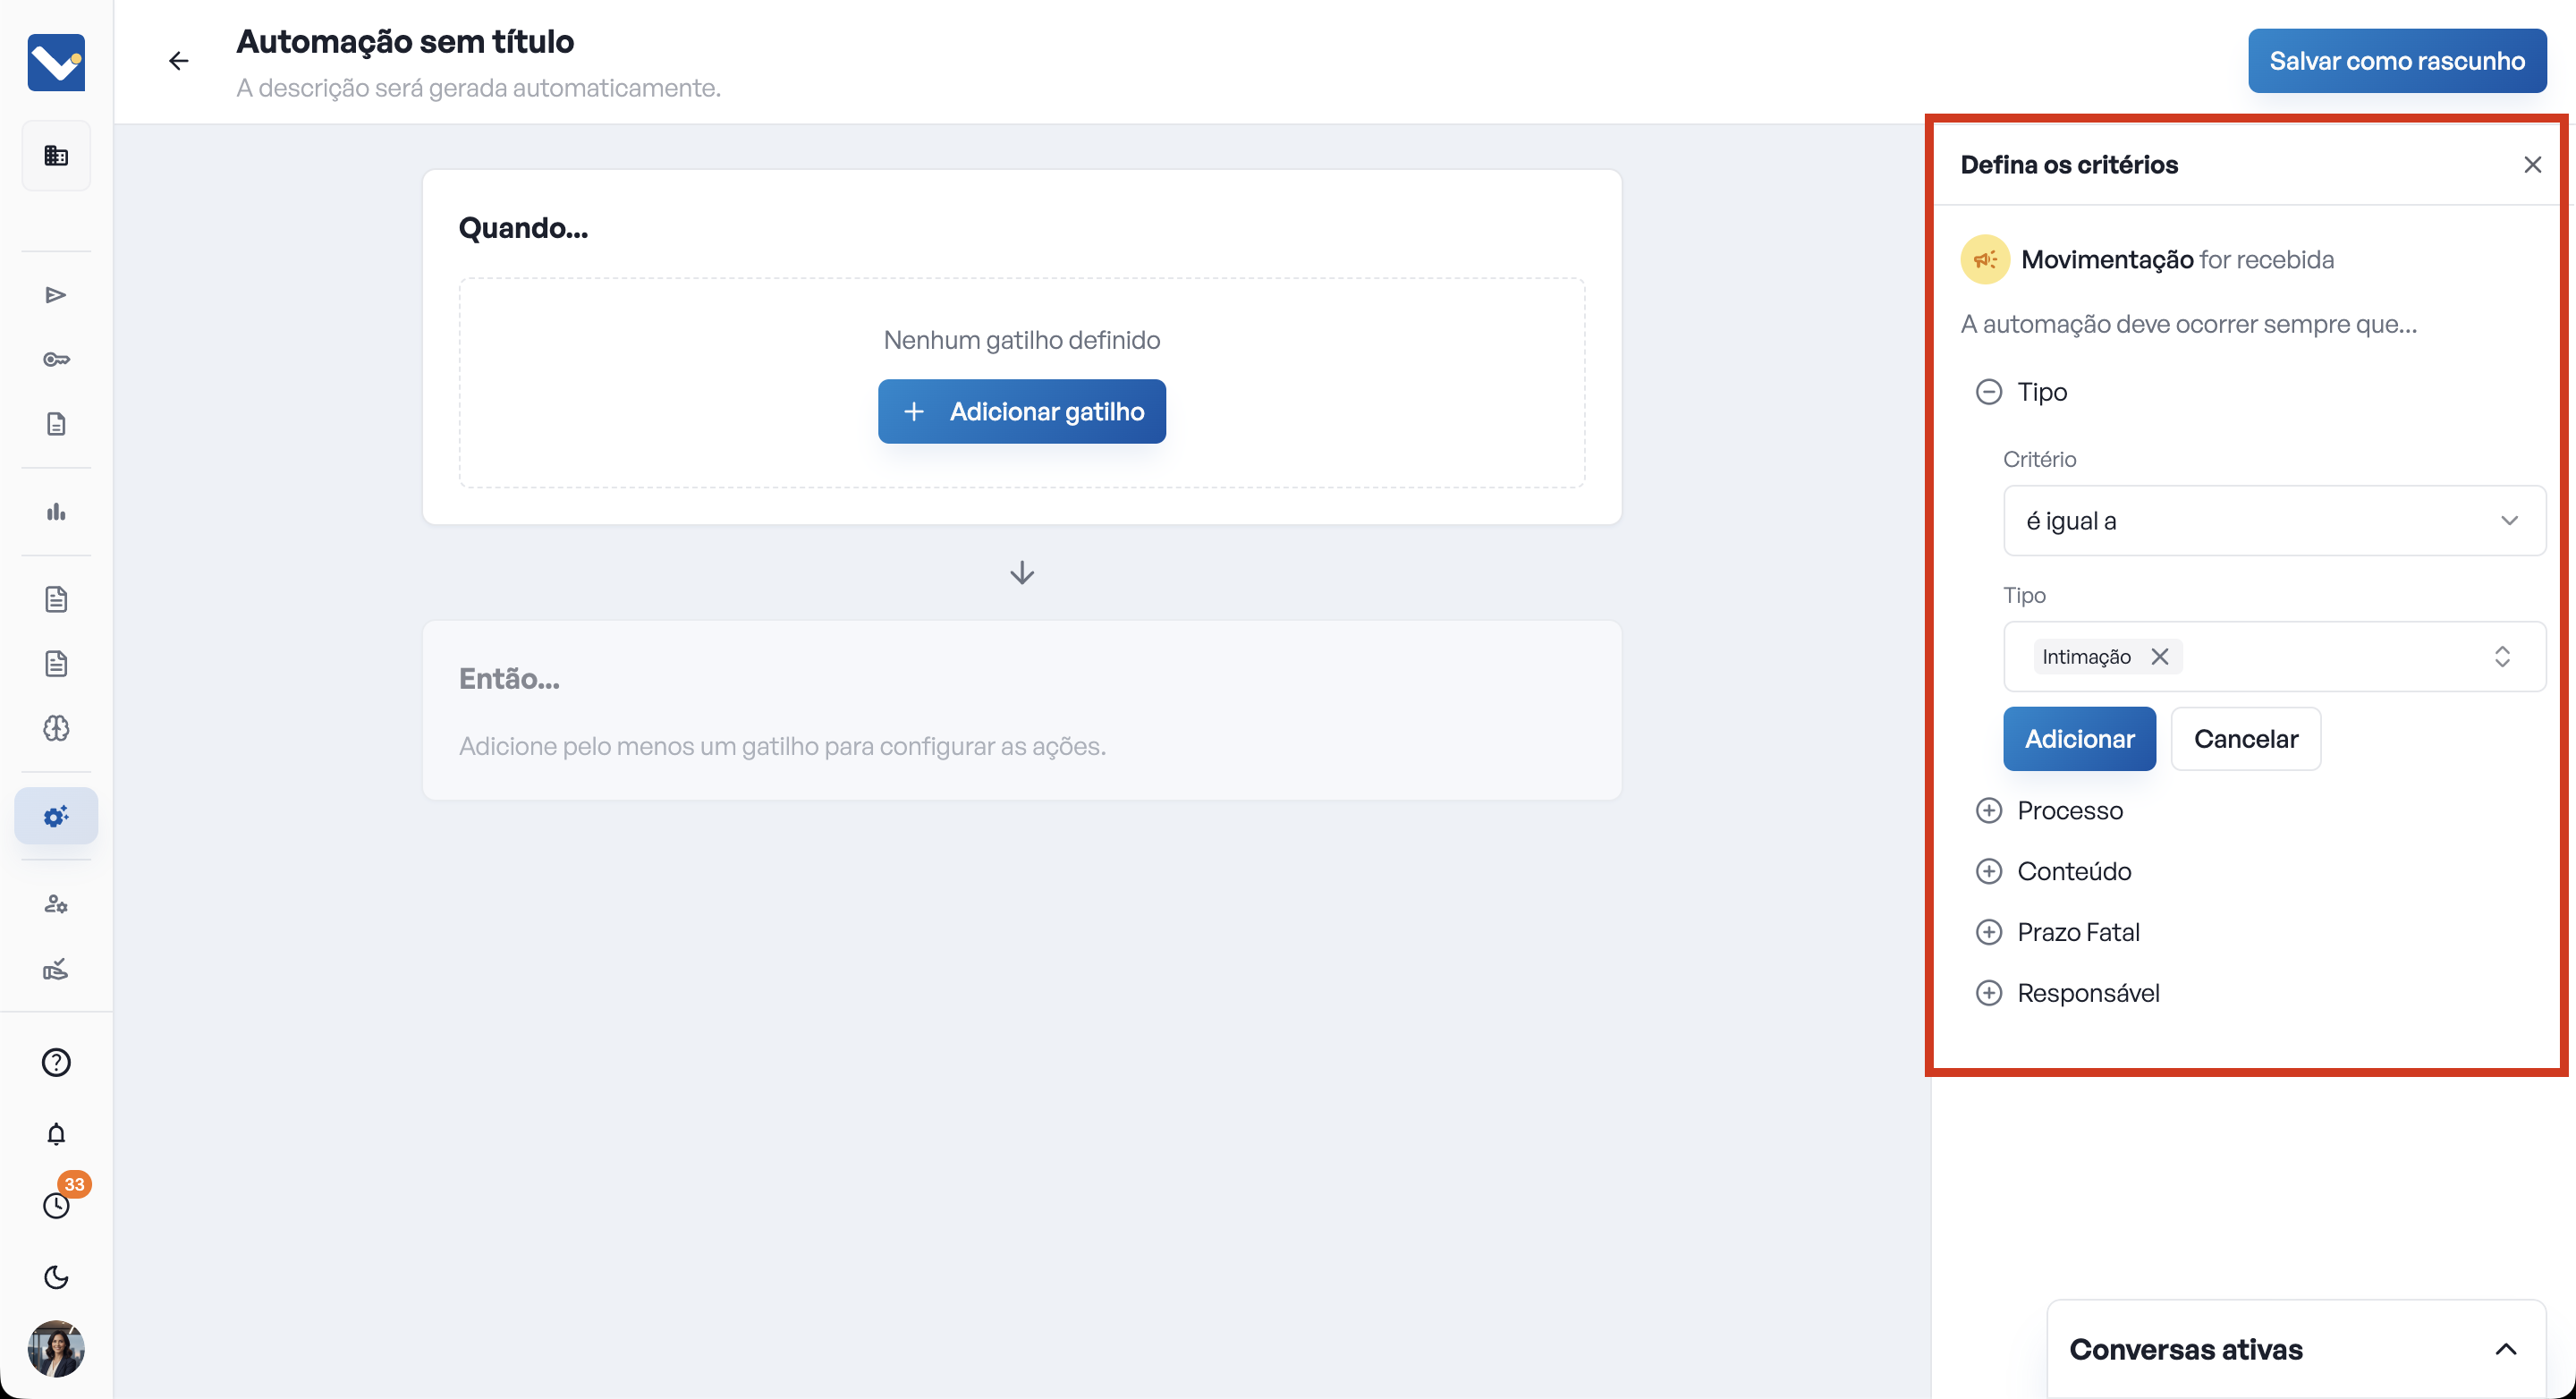2576x1399 pixels.
Task: Click the Adicionar gatilho button
Action: [x=1021, y=411]
